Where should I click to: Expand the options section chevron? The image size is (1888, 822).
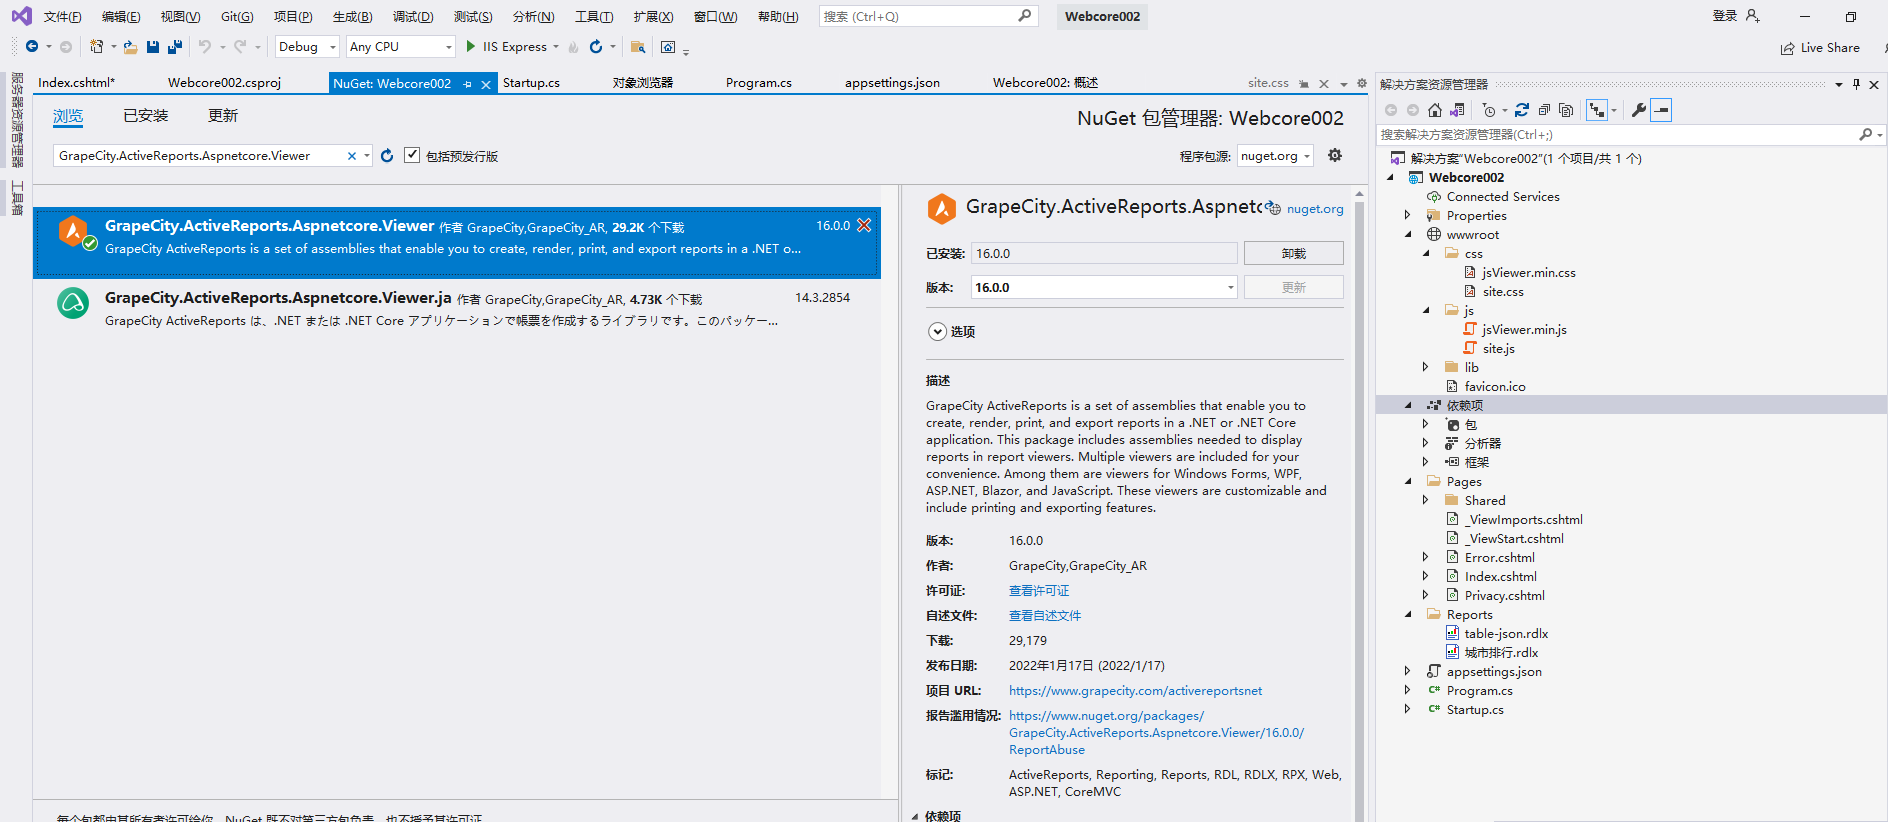(937, 332)
